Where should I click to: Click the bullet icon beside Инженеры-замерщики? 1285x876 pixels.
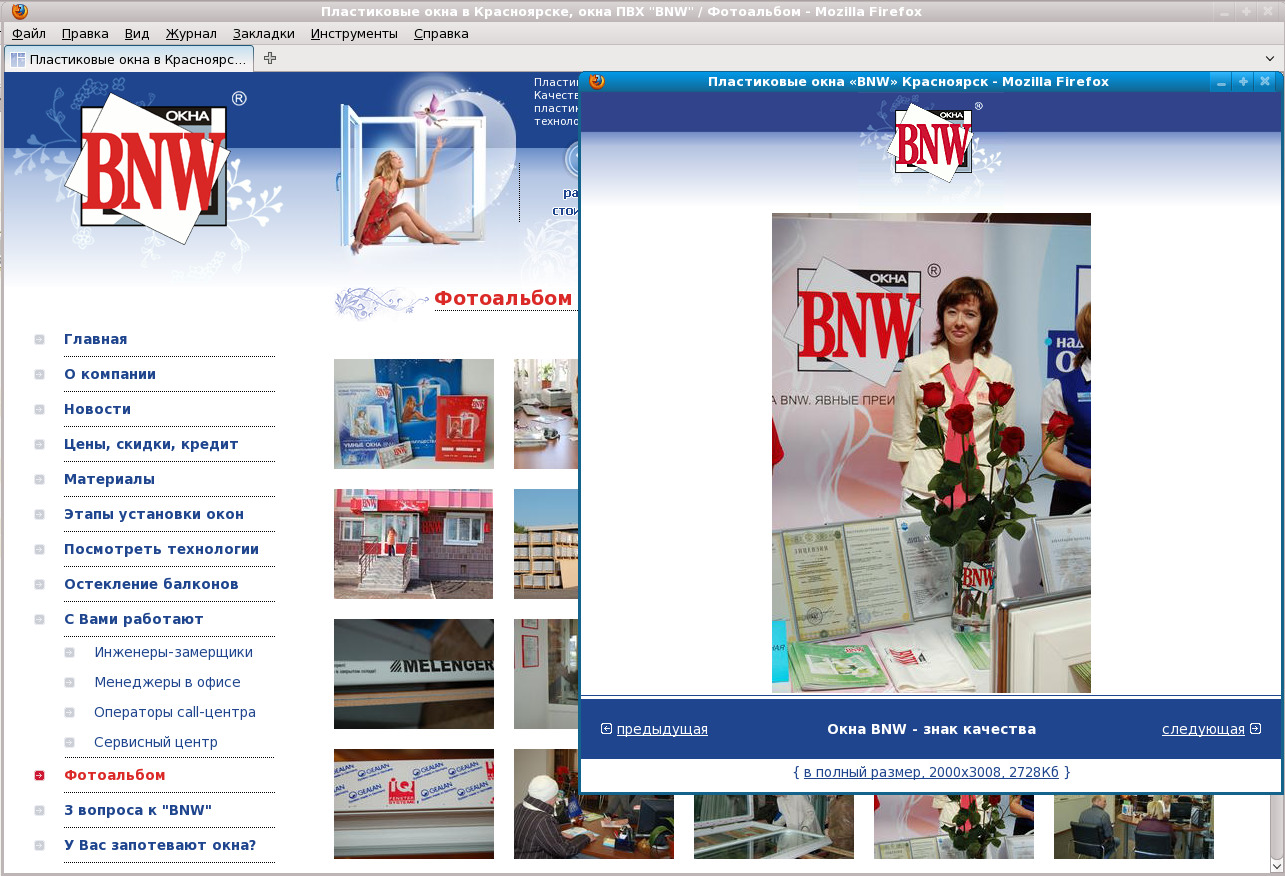[x=69, y=653]
